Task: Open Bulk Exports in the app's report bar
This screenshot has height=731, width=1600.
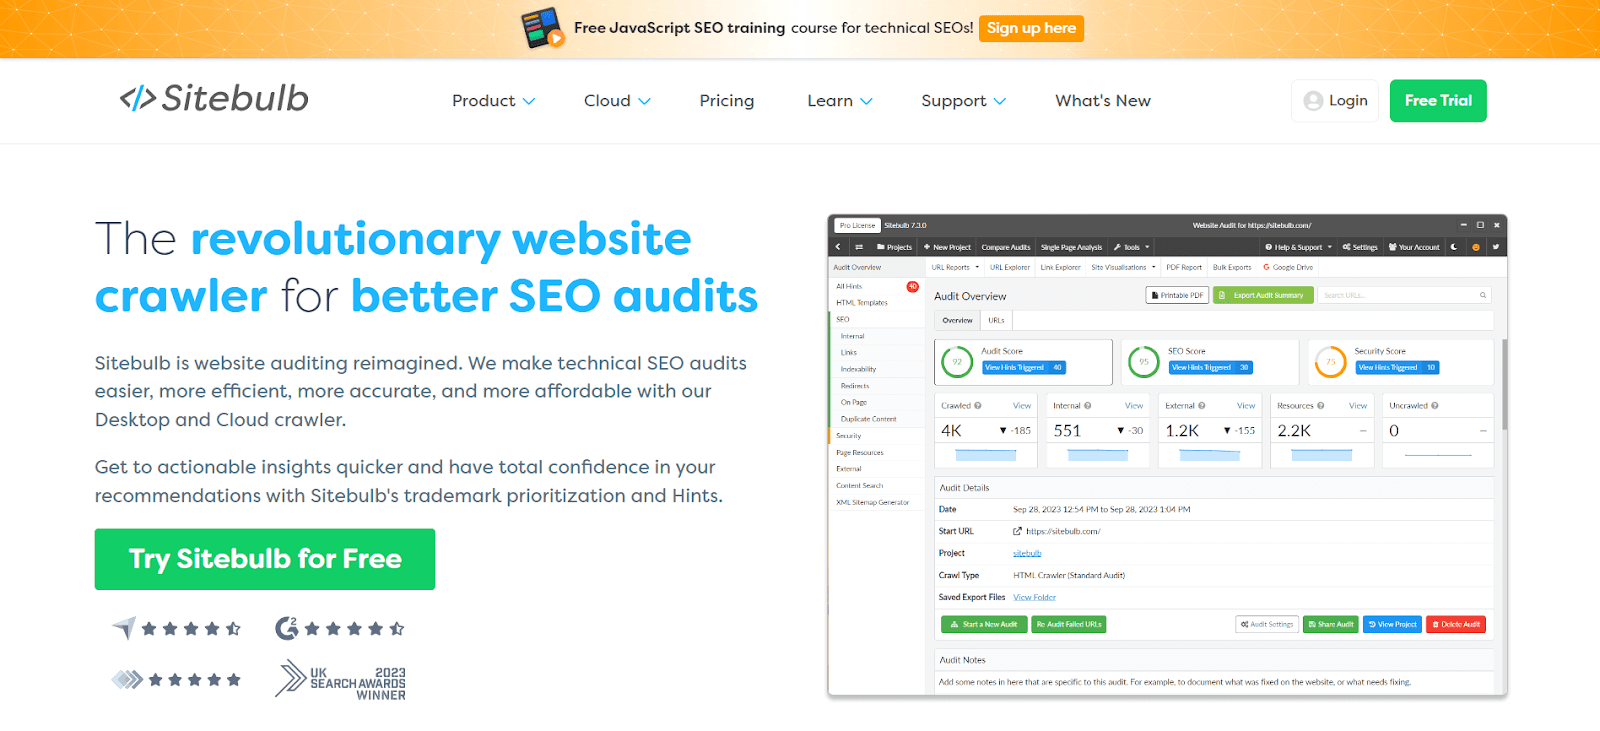Action: coord(1232,267)
